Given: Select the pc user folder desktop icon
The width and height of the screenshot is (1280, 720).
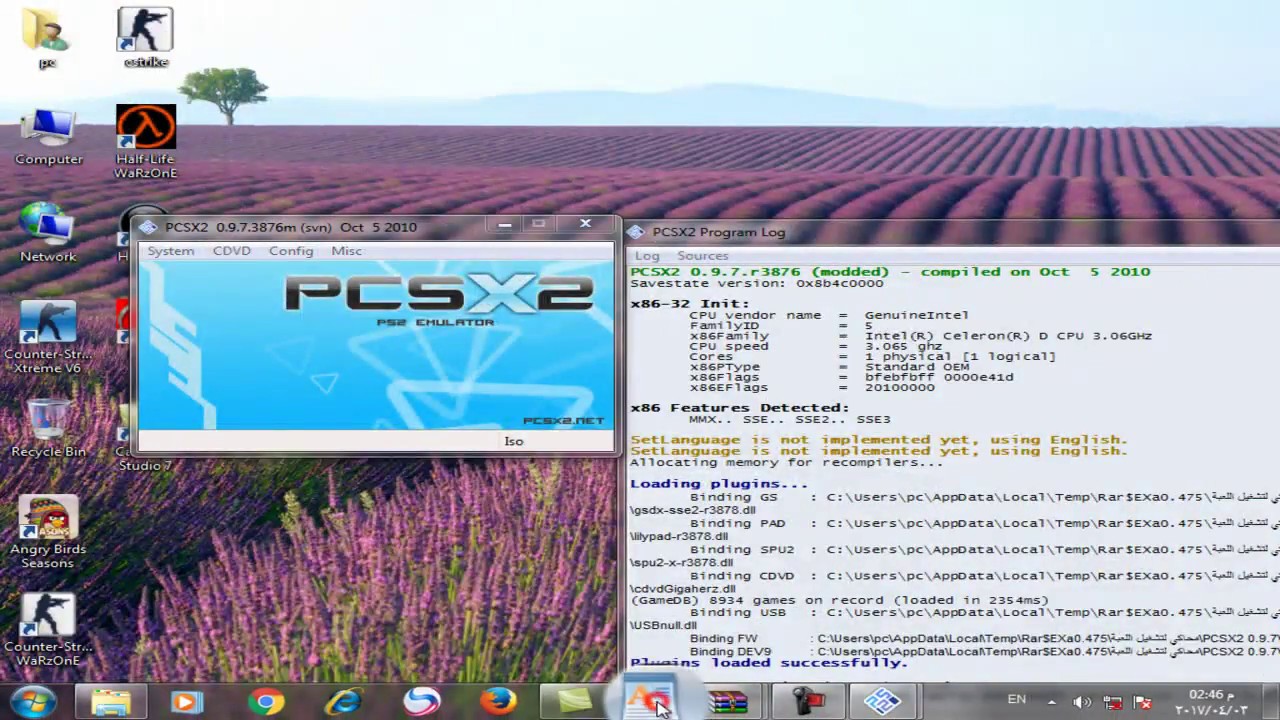Looking at the screenshot, I should (47, 38).
